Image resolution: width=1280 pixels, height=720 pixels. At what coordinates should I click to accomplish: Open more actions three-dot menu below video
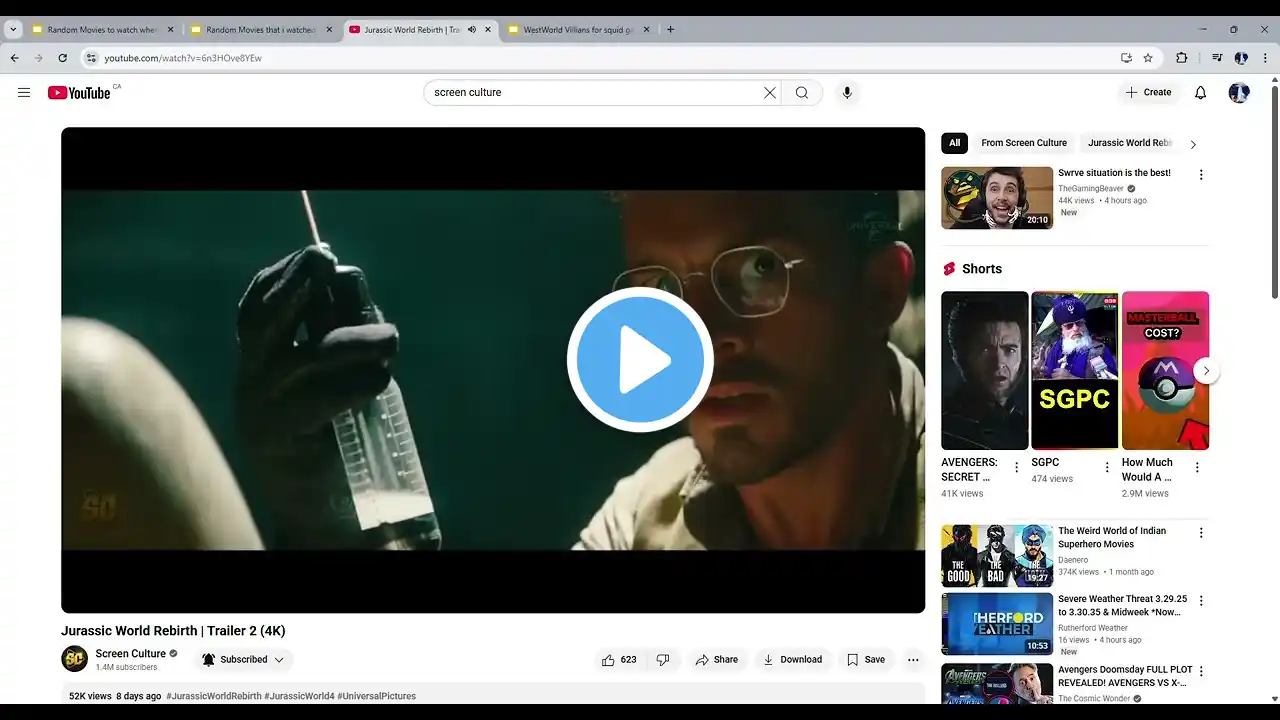pos(913,659)
